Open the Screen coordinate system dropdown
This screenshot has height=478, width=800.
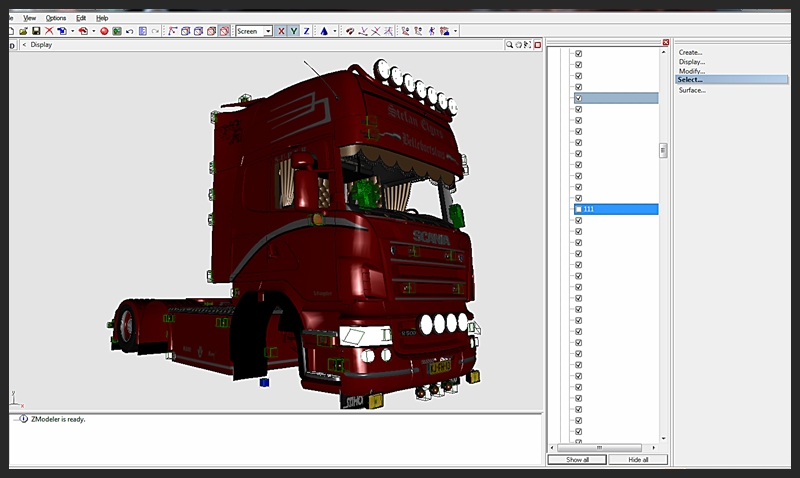point(268,31)
